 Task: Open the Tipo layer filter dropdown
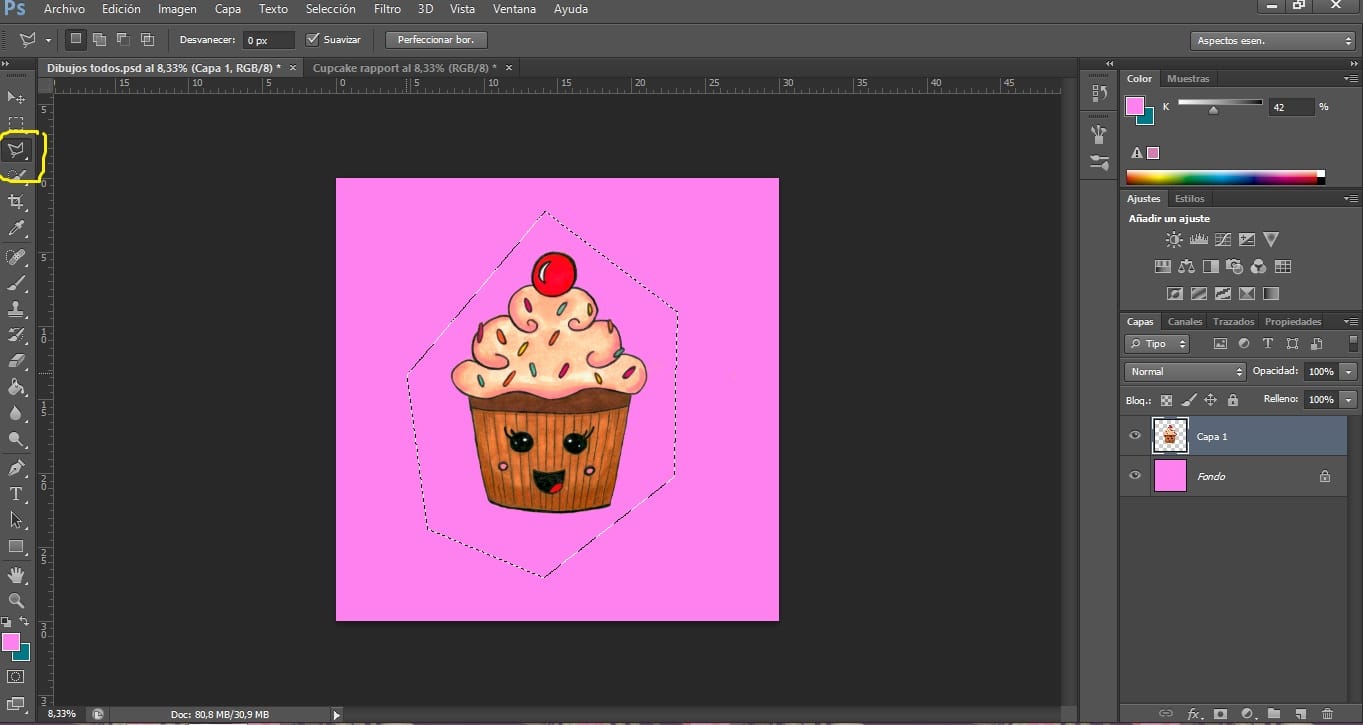pyautogui.click(x=1157, y=343)
